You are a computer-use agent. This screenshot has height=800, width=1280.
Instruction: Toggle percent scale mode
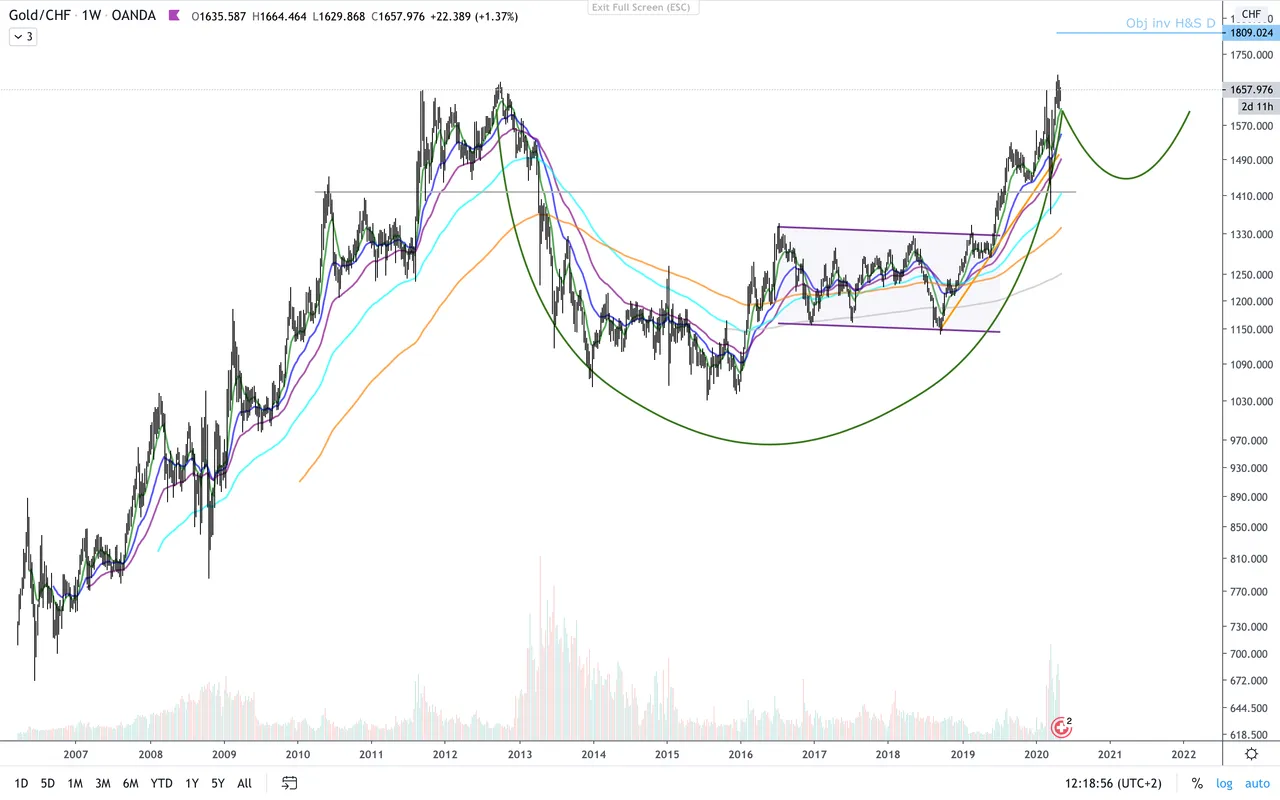pos(1197,783)
